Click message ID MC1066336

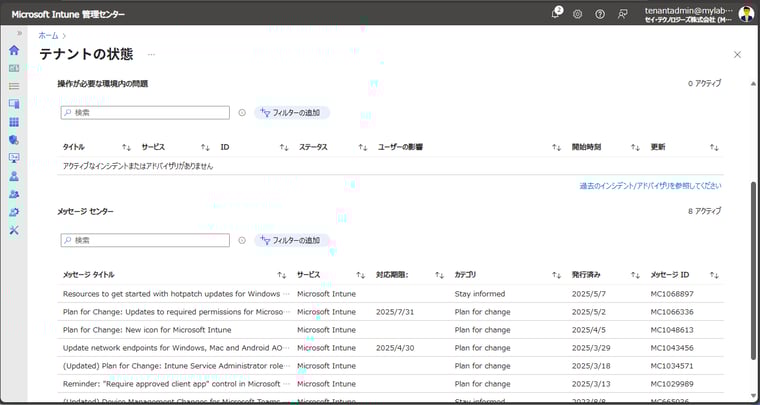(x=672, y=312)
